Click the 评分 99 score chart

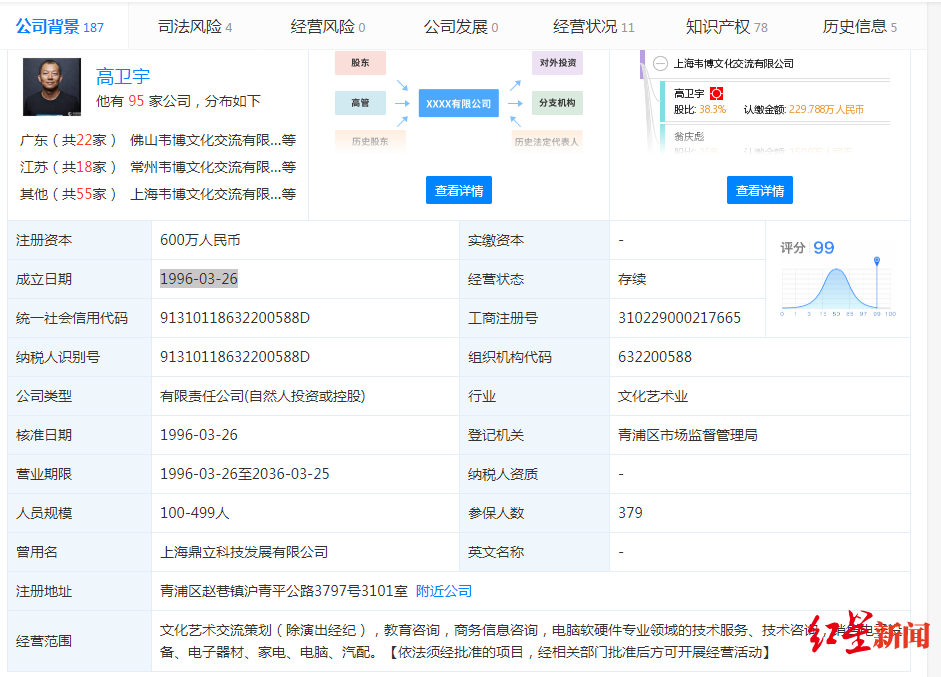coord(838,279)
